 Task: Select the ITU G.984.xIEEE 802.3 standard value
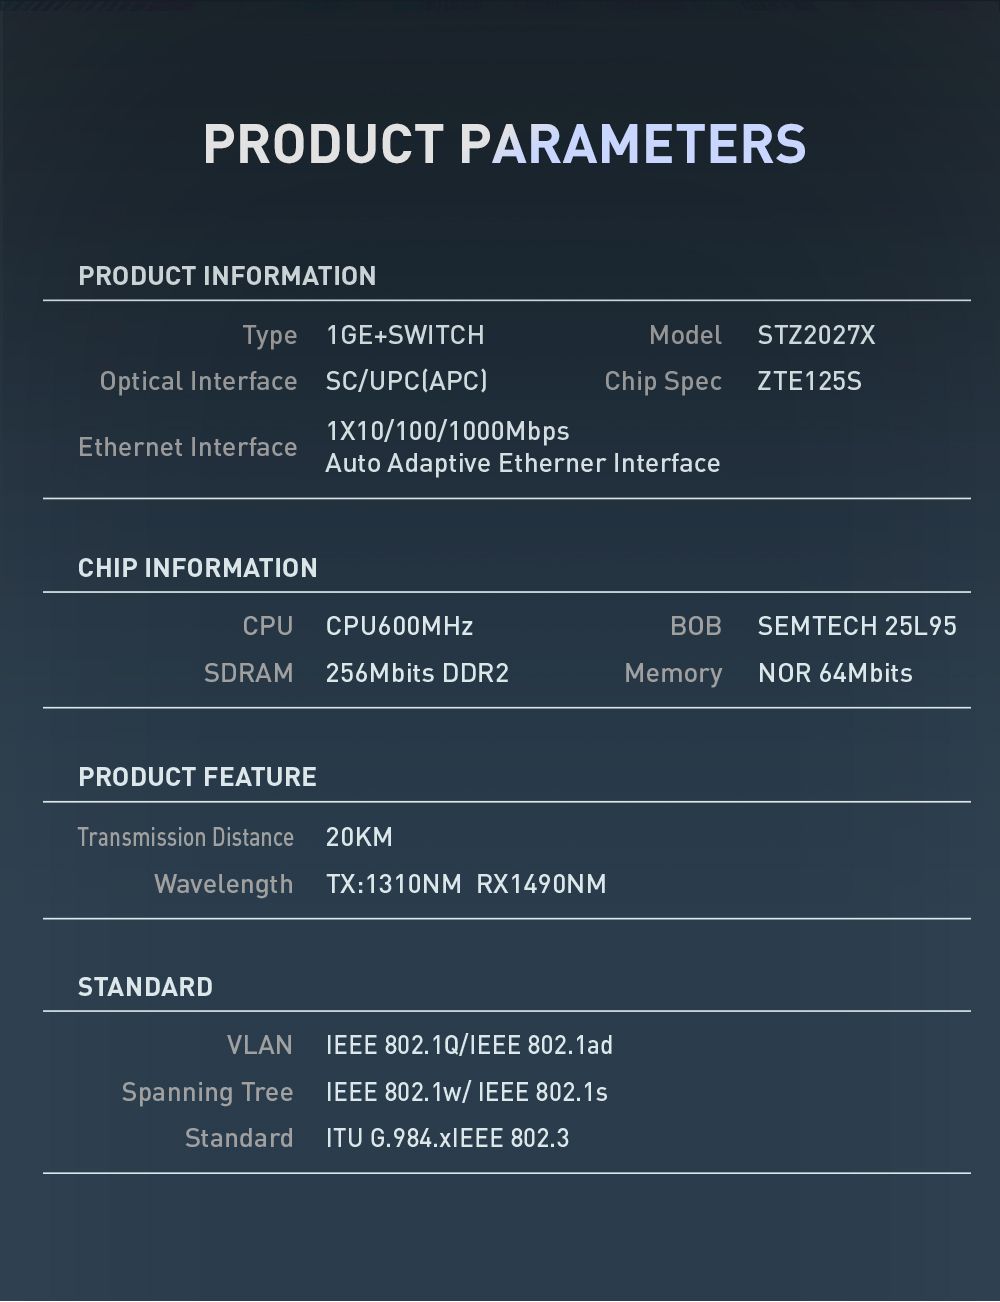[x=447, y=1138]
